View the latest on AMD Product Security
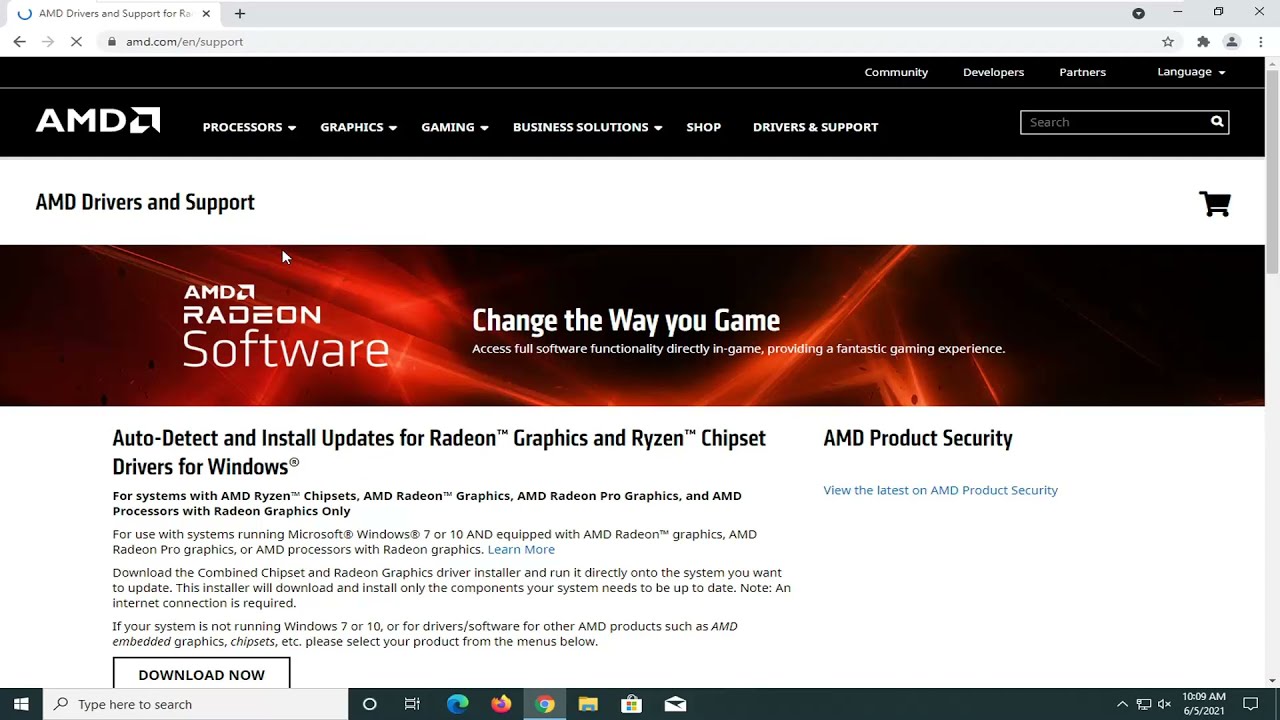Image resolution: width=1280 pixels, height=720 pixels. (940, 490)
